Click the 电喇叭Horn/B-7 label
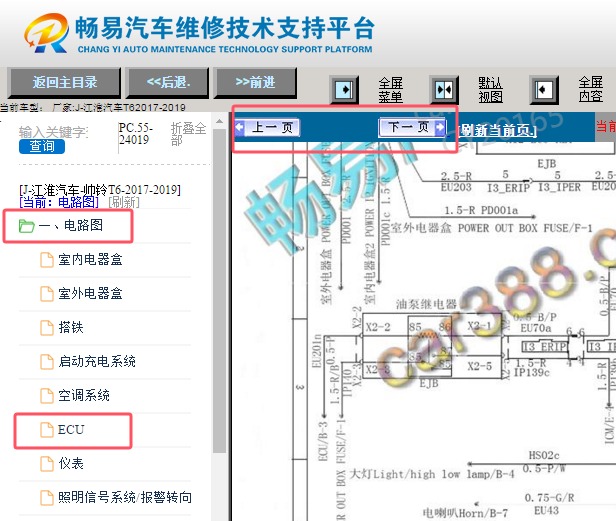This screenshot has height=521, width=616. (x=466, y=513)
